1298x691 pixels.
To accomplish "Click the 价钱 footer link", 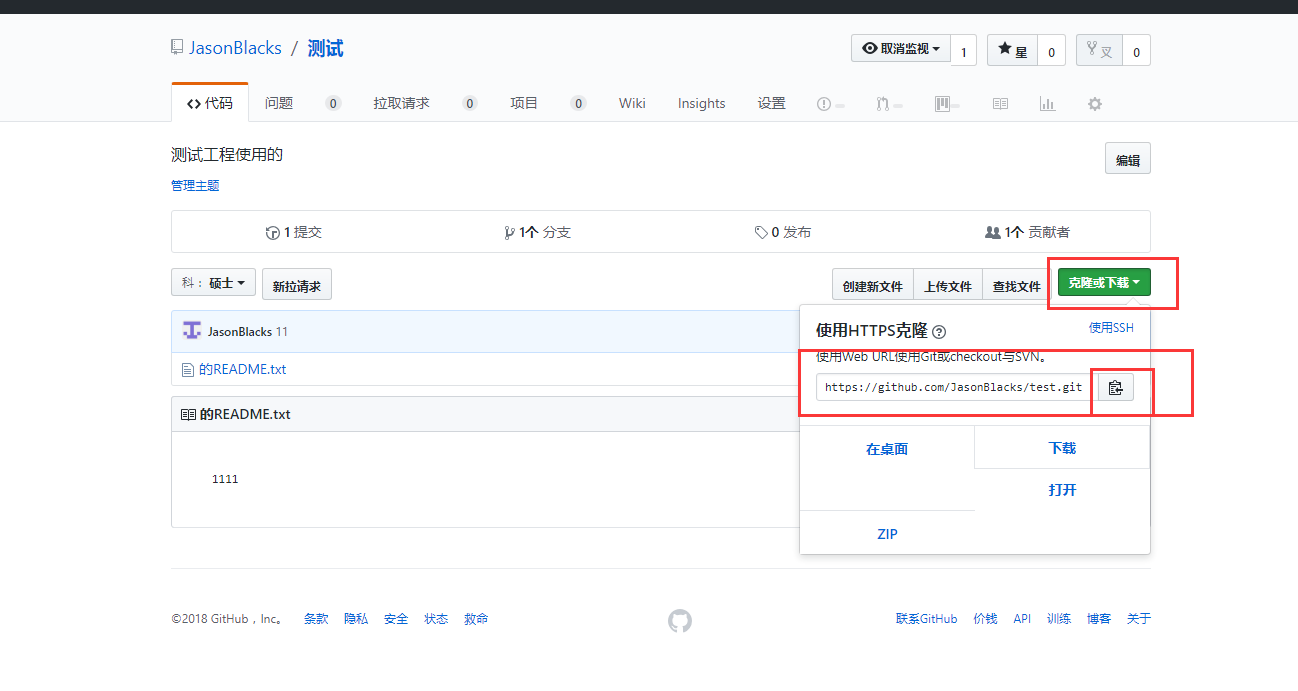I will (986, 619).
